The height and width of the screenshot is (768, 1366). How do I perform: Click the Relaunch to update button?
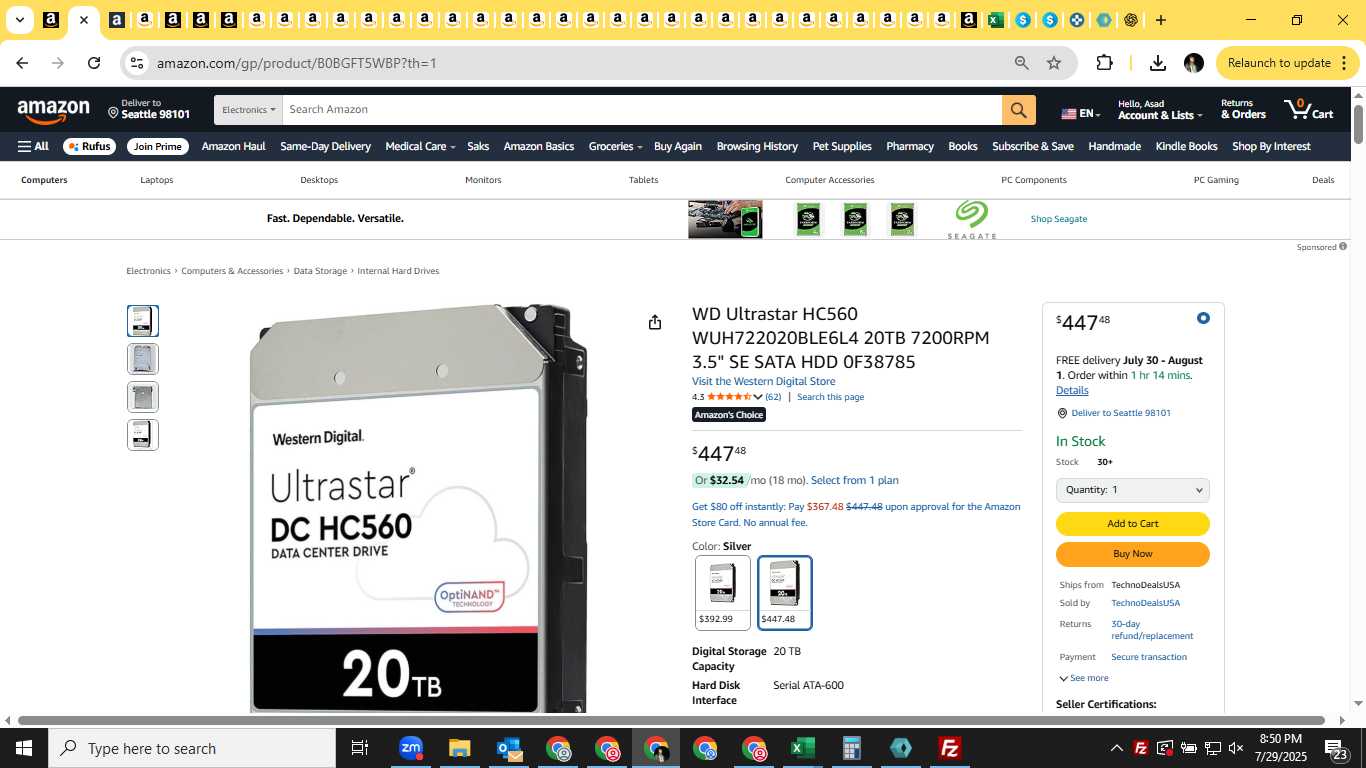pyautogui.click(x=1288, y=63)
